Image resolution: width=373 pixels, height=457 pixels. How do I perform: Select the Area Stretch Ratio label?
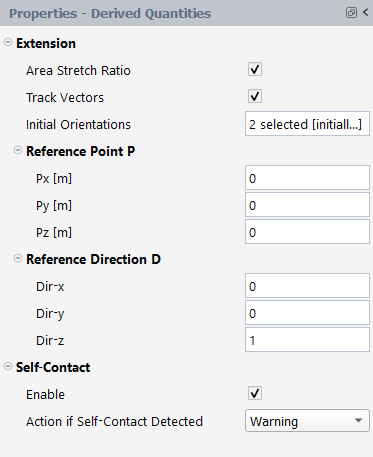point(78,71)
